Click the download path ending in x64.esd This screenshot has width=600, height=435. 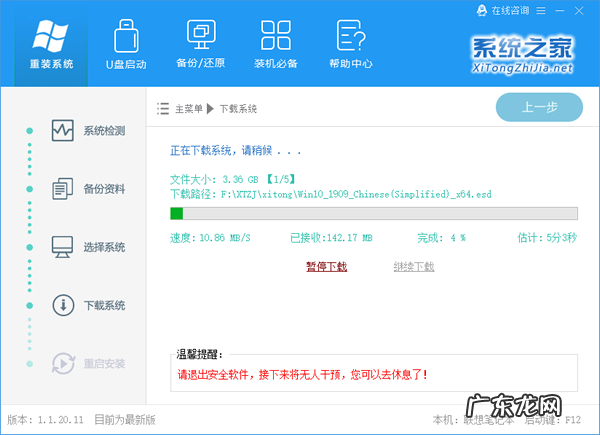click(331, 194)
